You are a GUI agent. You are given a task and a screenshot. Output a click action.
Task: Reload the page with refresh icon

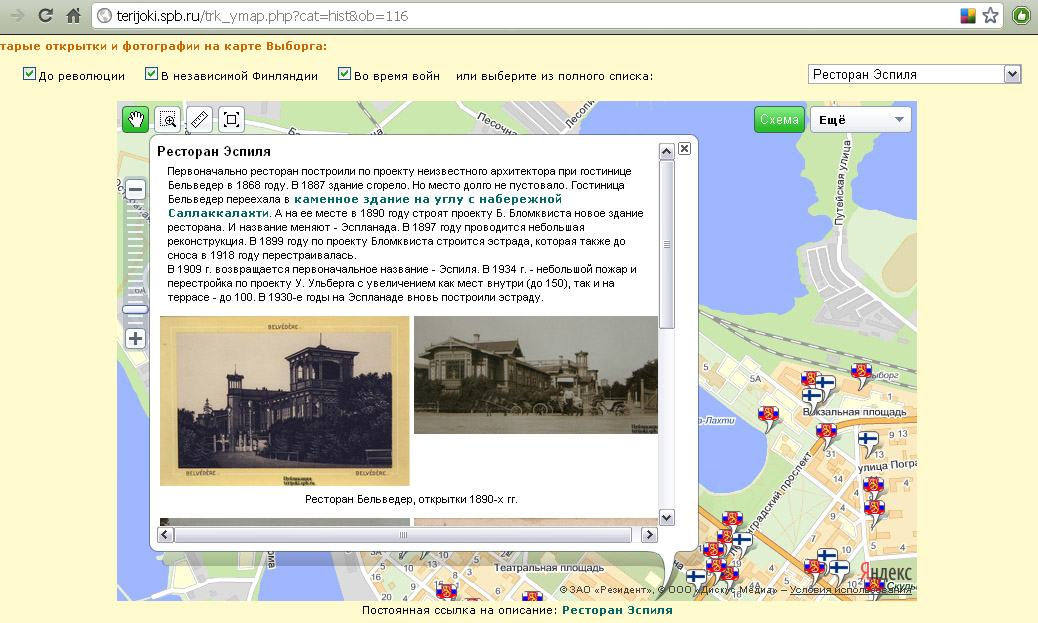tap(45, 16)
